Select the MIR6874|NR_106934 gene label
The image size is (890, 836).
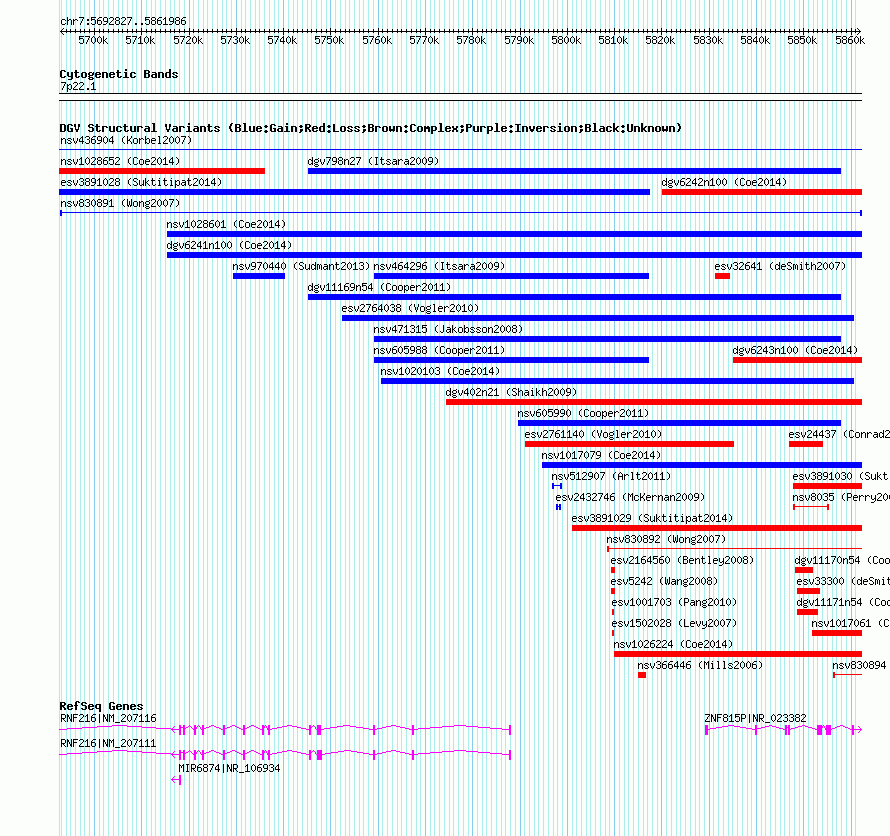click(229, 768)
